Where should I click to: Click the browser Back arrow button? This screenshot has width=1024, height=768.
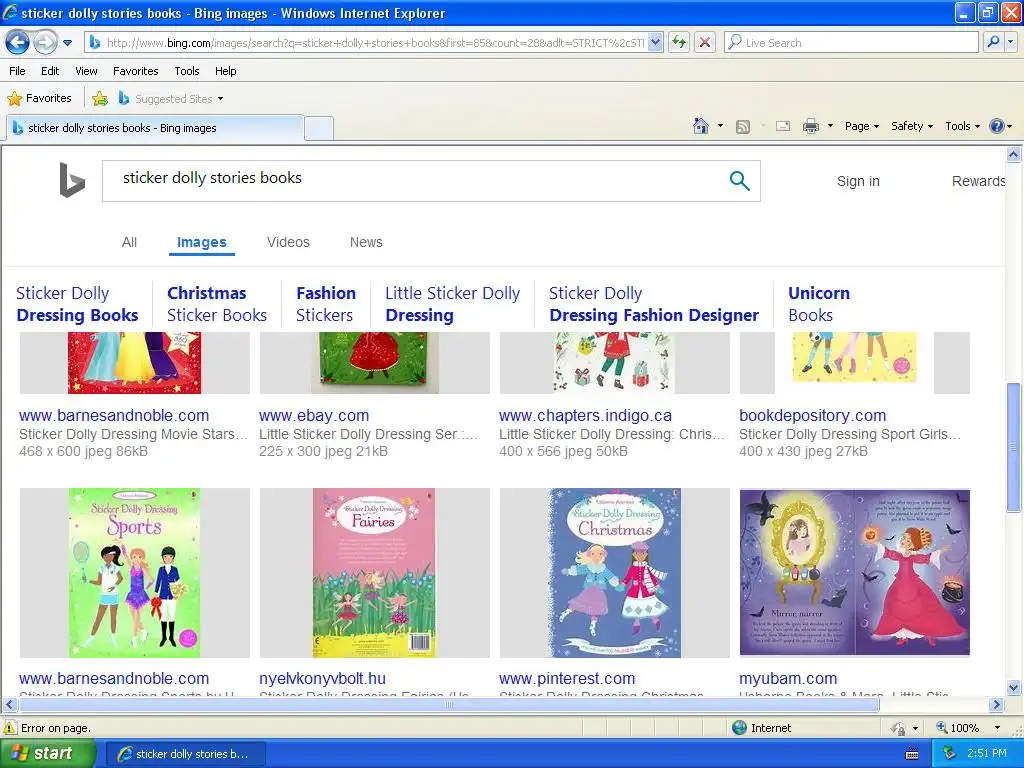pos(18,42)
